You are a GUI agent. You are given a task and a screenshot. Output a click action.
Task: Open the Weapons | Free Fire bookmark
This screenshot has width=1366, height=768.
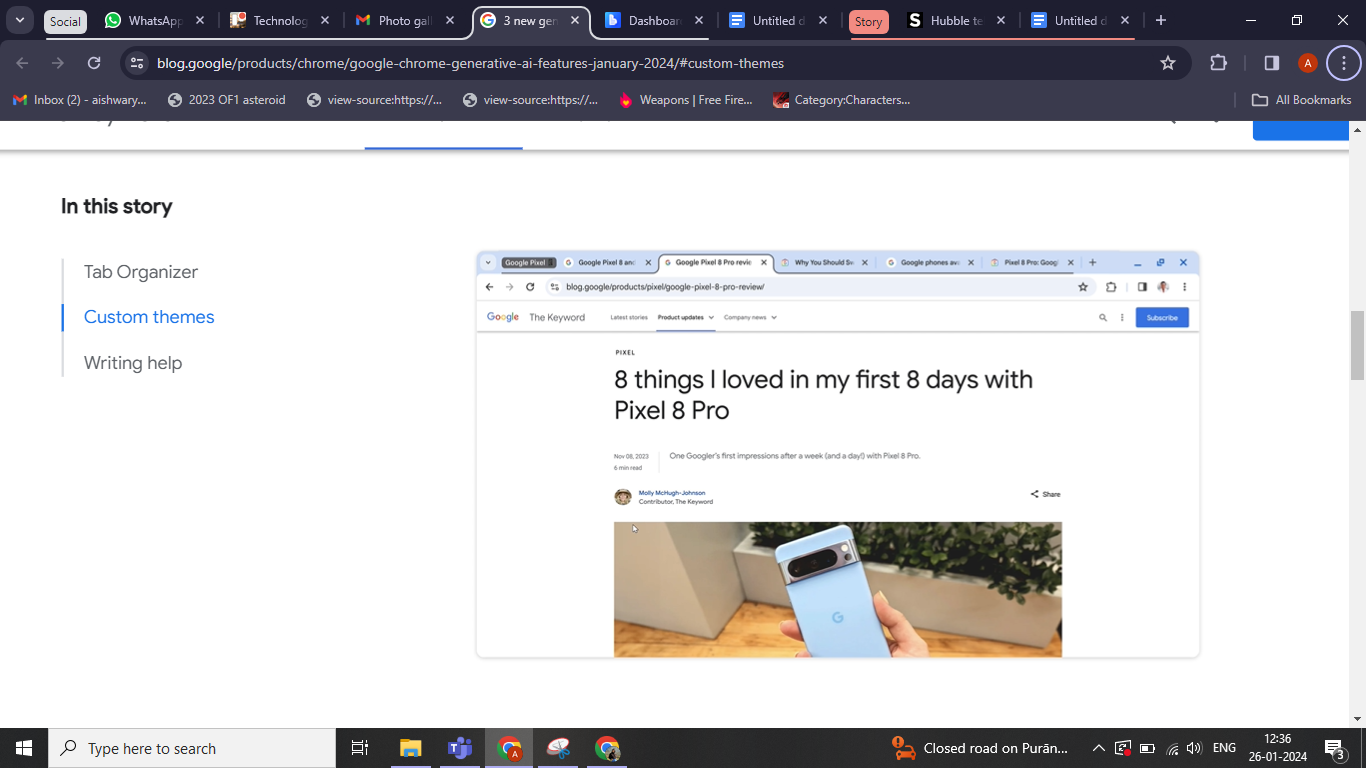(686, 100)
